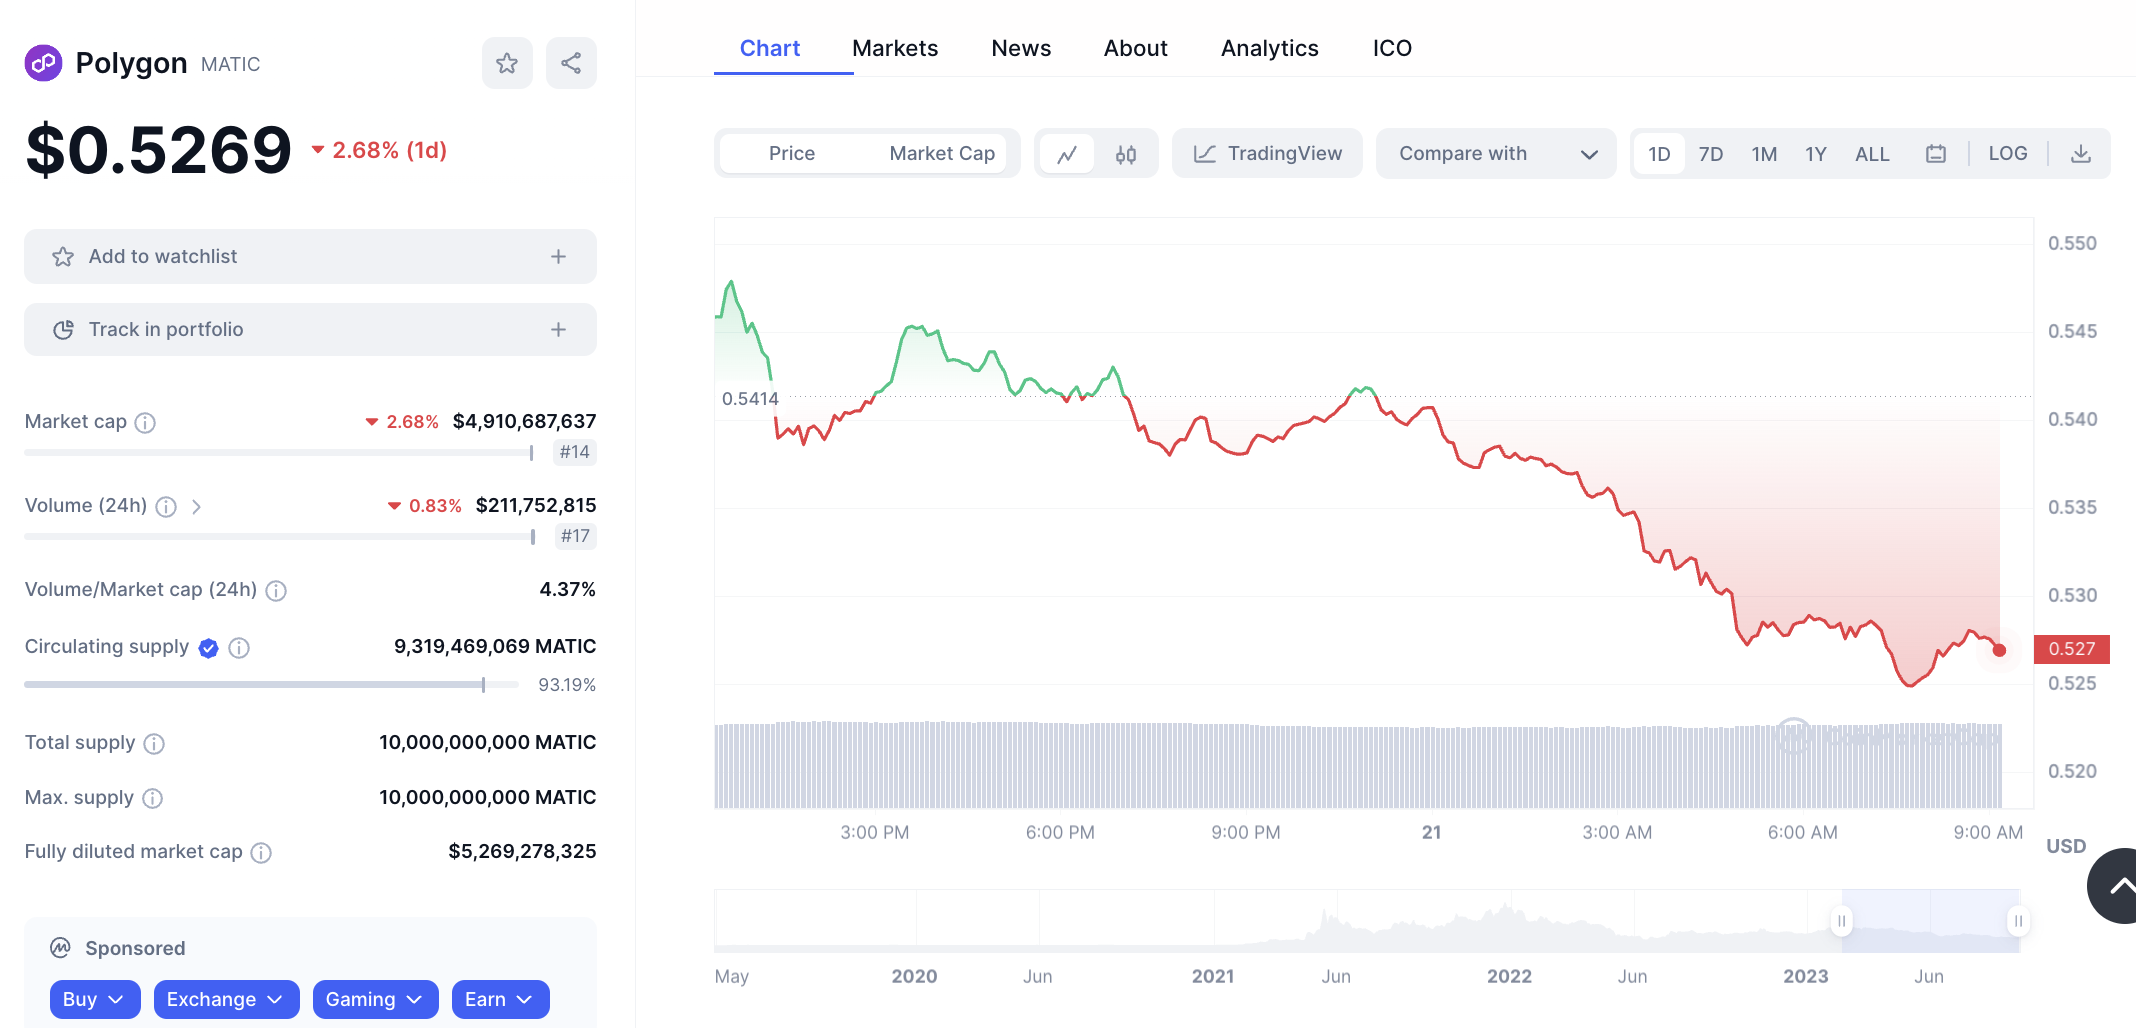Toggle the LOG scale option
Viewport: 2136px width, 1028px height.
[2007, 154]
